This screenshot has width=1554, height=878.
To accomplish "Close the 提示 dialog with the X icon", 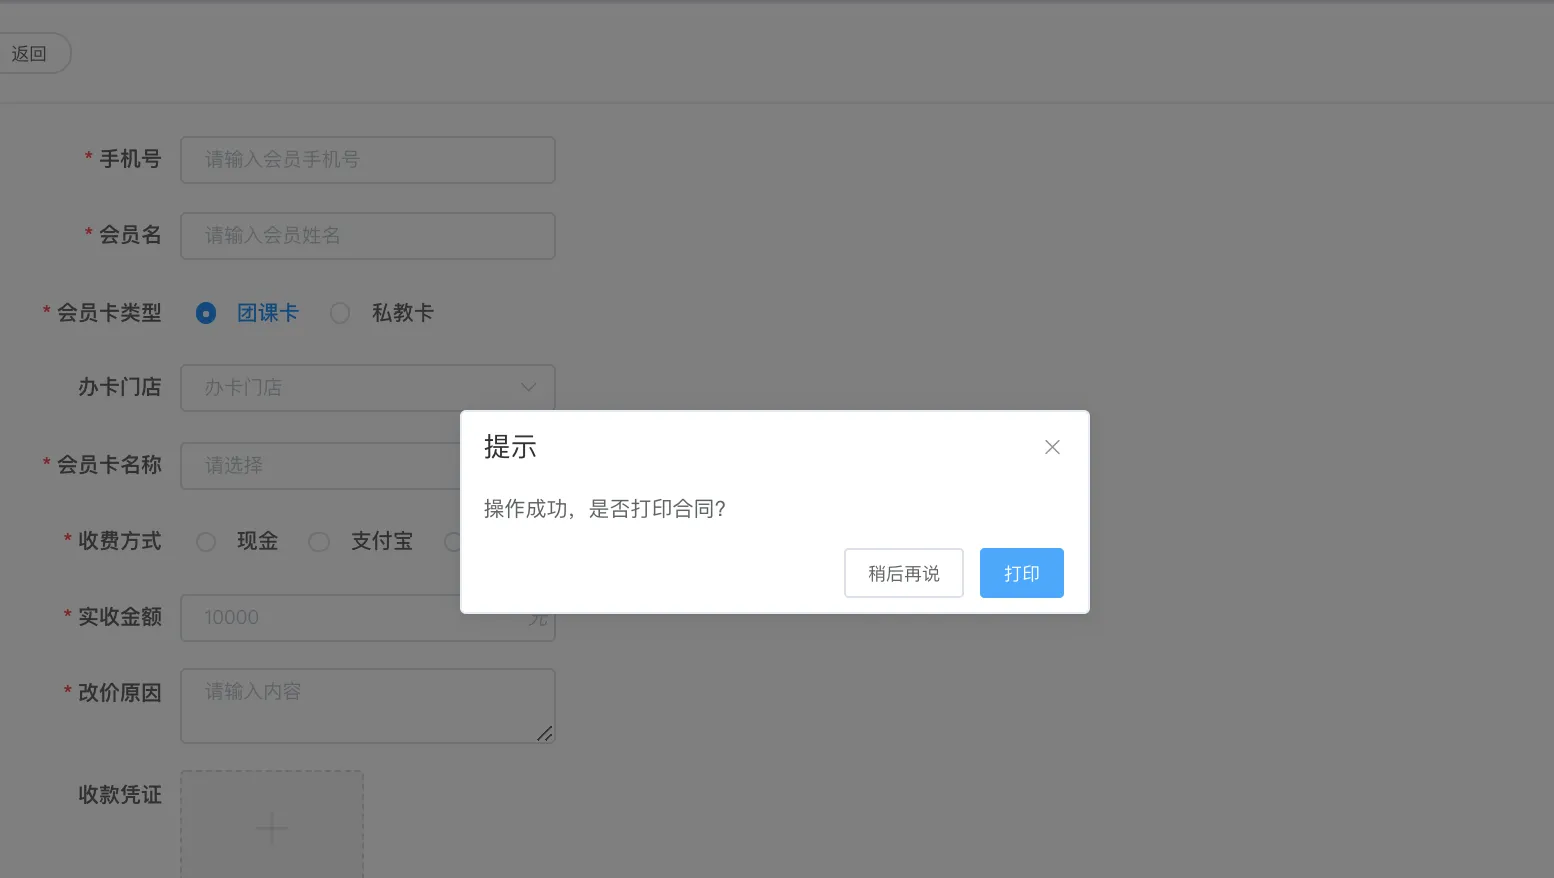I will [1052, 447].
